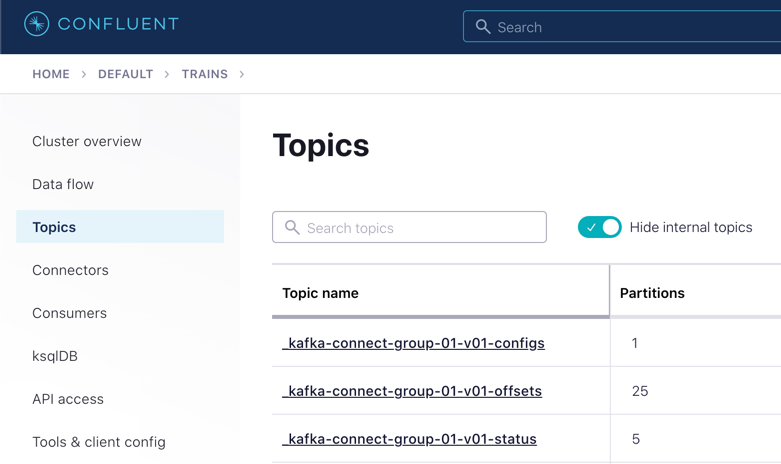Open _kafka-connect-group-01-v01-offsets topic
The height and width of the screenshot is (464, 781).
[412, 391]
